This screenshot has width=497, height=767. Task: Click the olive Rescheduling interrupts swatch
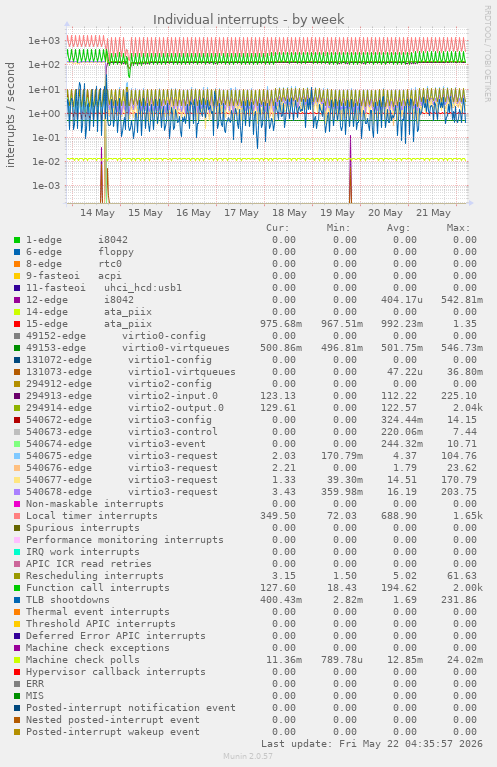click(x=17, y=576)
